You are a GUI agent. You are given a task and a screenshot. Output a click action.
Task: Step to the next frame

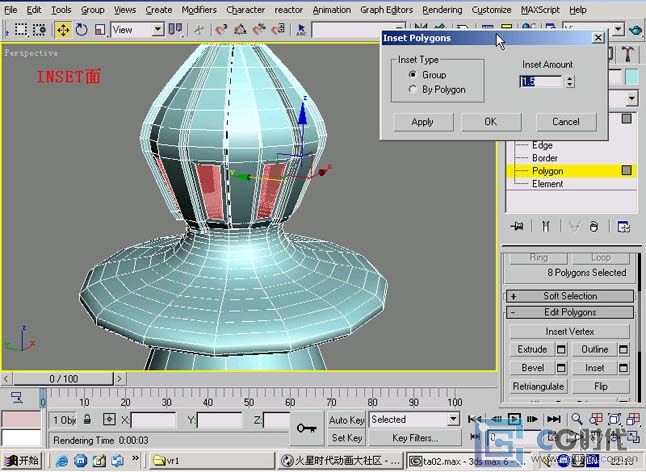pyautogui.click(x=532, y=419)
